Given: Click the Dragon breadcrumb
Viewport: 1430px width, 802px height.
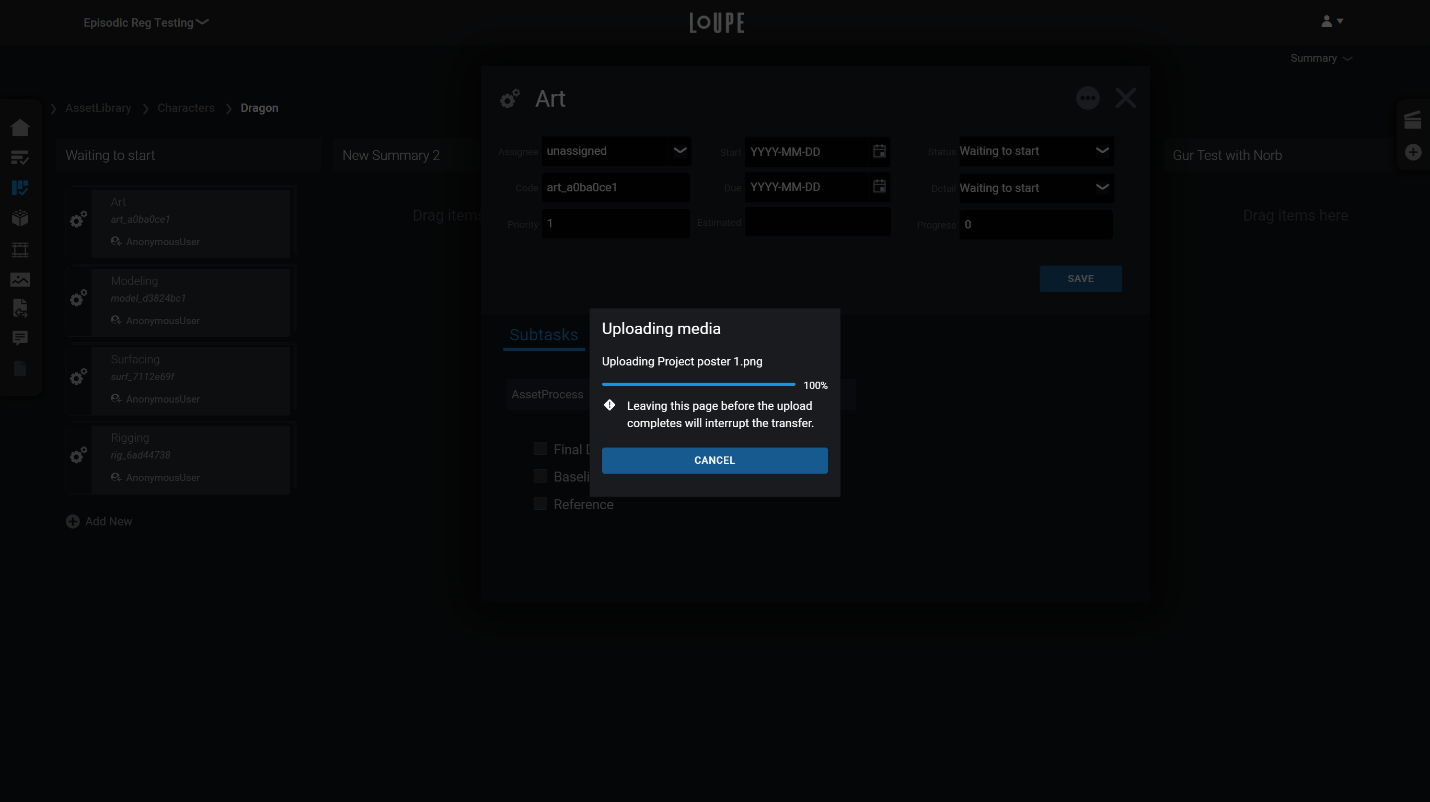Looking at the screenshot, I should (x=259, y=108).
